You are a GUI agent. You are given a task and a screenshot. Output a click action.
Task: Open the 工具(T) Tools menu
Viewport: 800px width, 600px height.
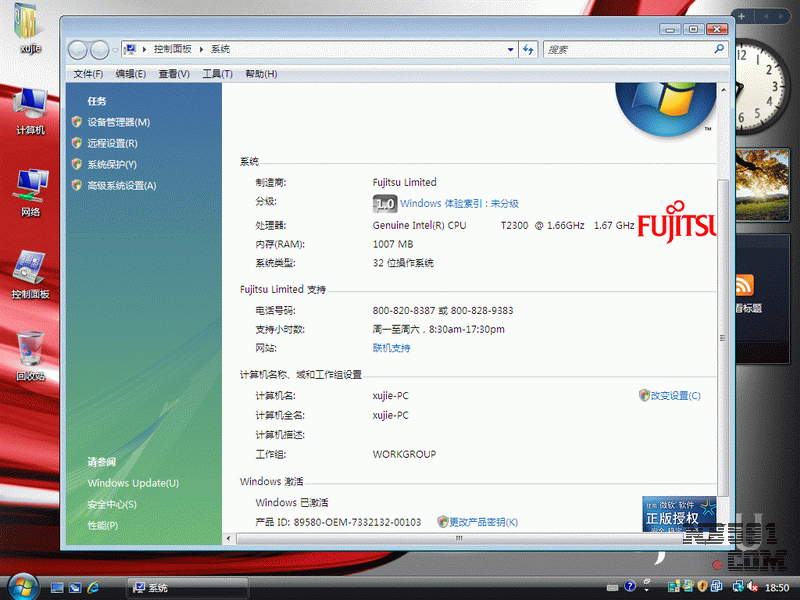pyautogui.click(x=217, y=74)
